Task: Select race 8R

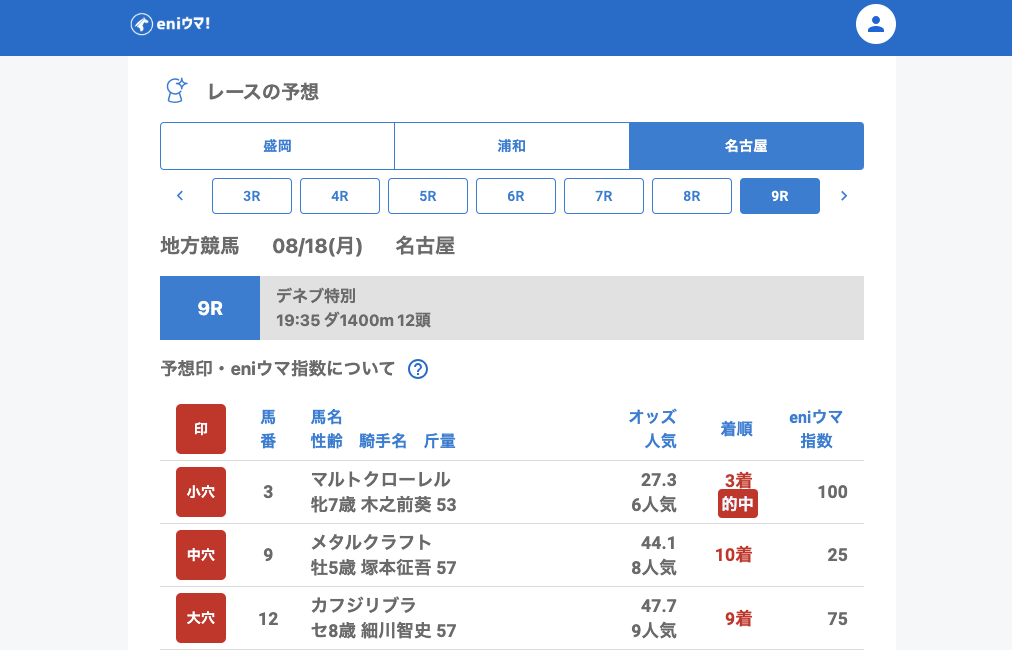Action: 692,196
